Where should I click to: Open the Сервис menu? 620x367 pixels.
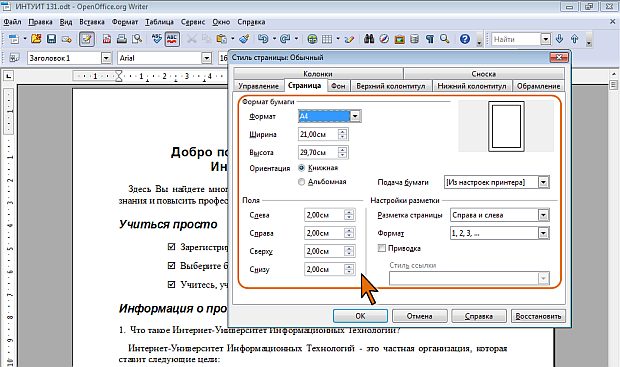click(193, 22)
